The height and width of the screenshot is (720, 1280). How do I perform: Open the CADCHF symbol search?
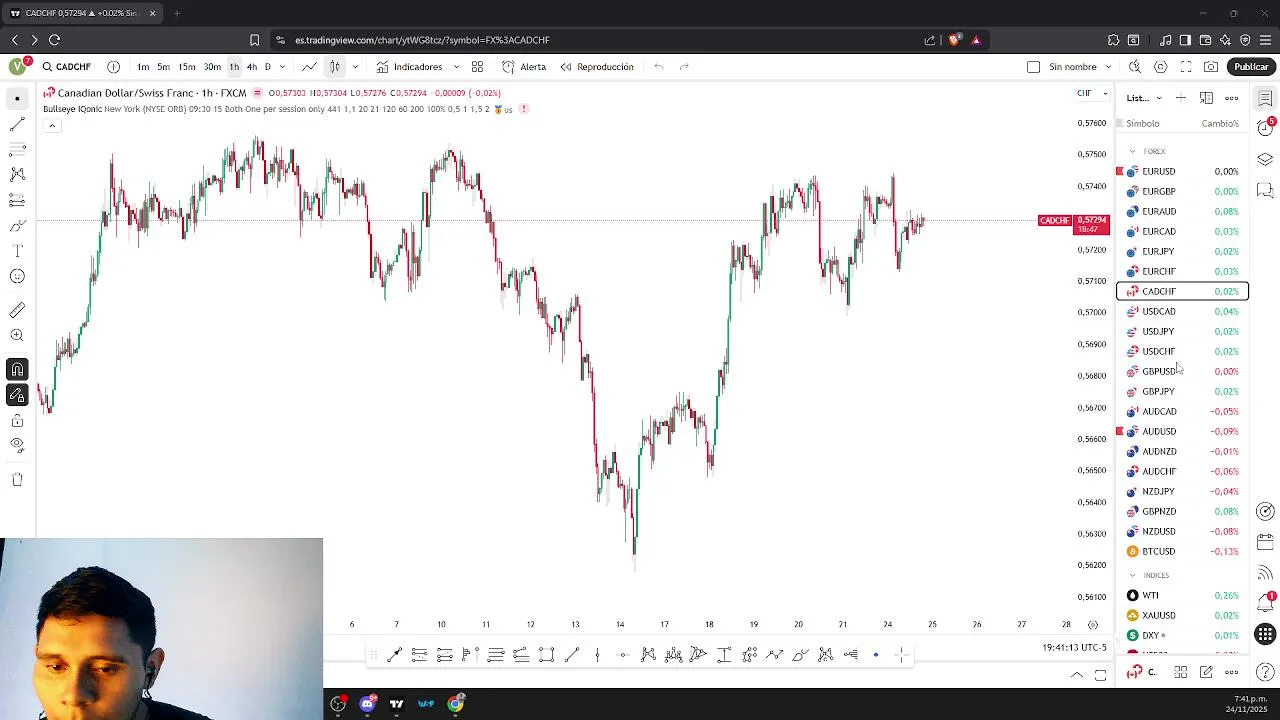tap(67, 67)
